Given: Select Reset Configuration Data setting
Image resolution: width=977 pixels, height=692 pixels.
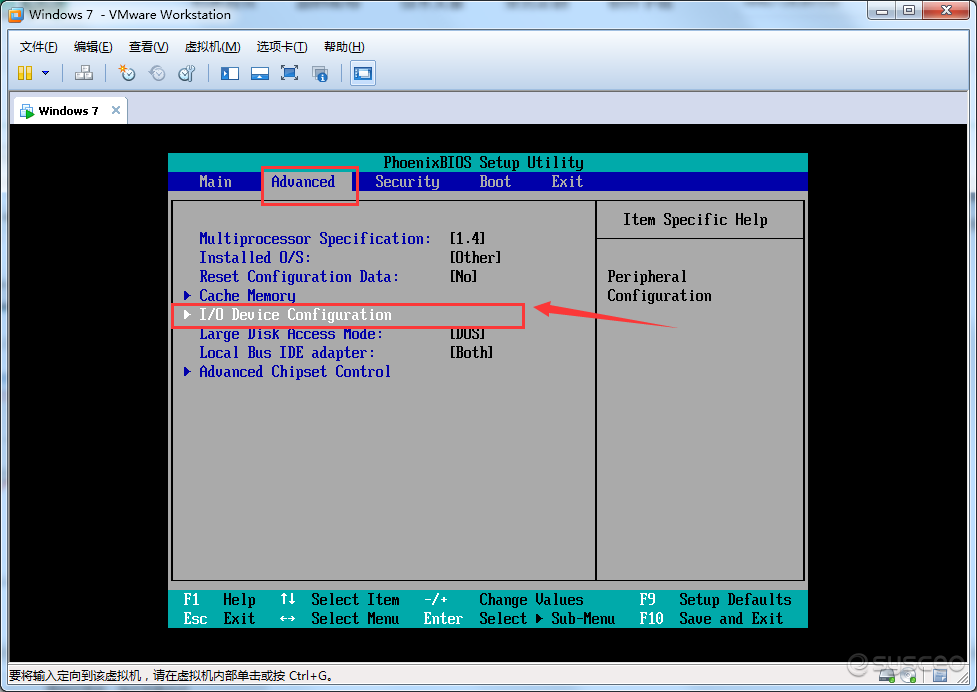Looking at the screenshot, I should coord(298,277).
